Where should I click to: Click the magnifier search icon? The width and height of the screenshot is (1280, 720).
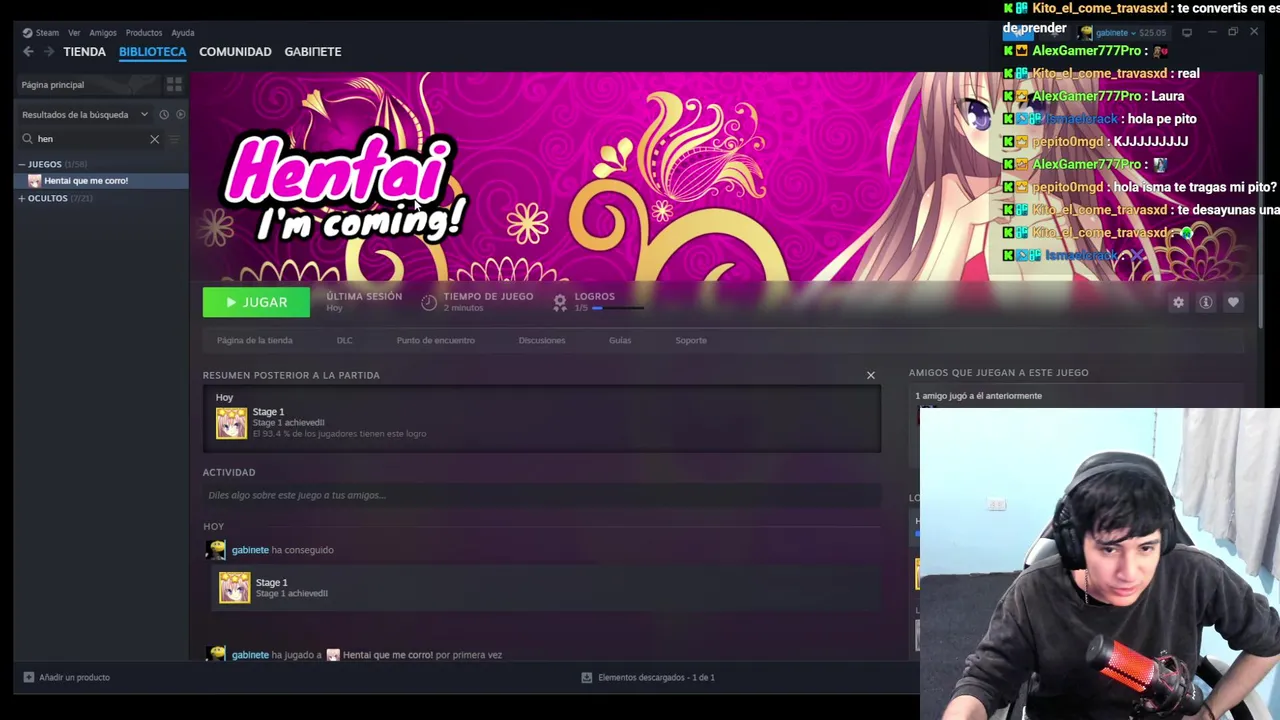tap(29, 139)
